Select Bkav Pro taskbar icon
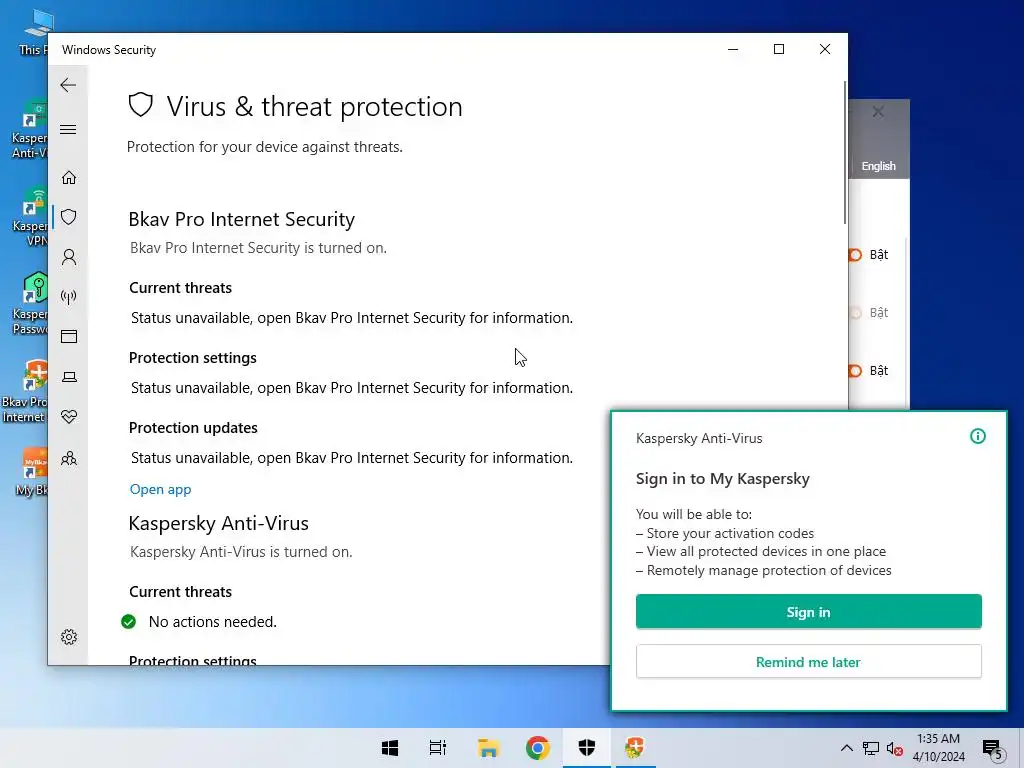 point(634,748)
